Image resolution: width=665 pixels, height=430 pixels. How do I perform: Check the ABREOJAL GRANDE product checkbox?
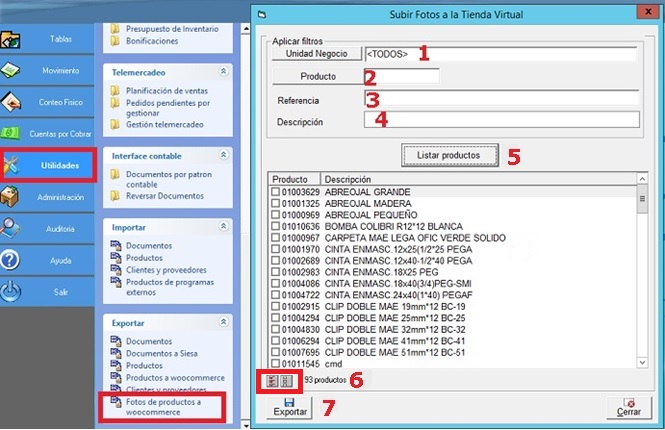[x=276, y=191]
